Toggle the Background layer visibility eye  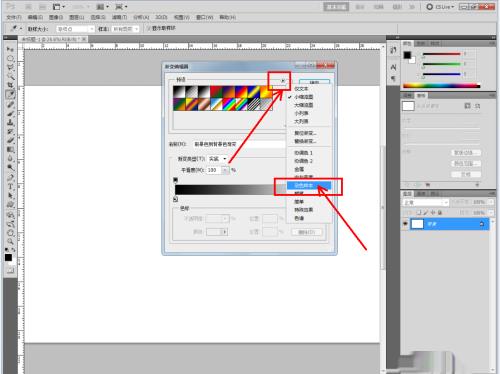click(405, 224)
